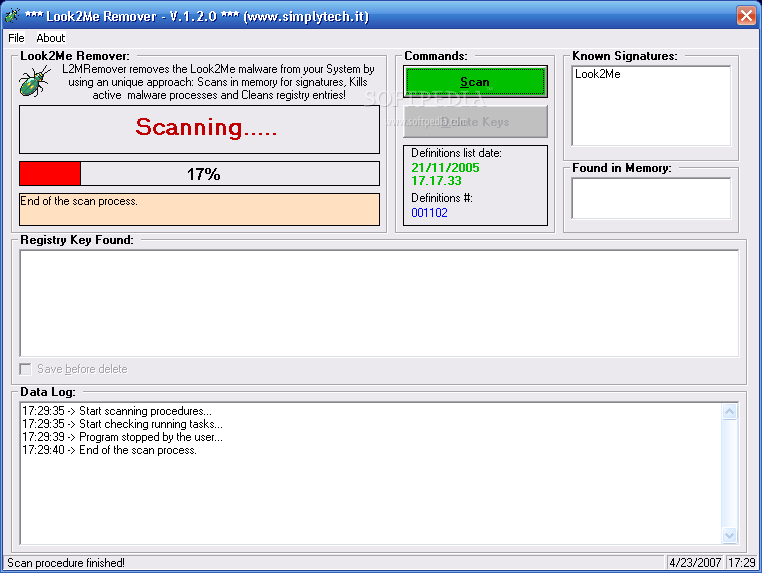762x573 pixels.
Task: Close the Look2Me Remover window
Action: click(x=746, y=16)
